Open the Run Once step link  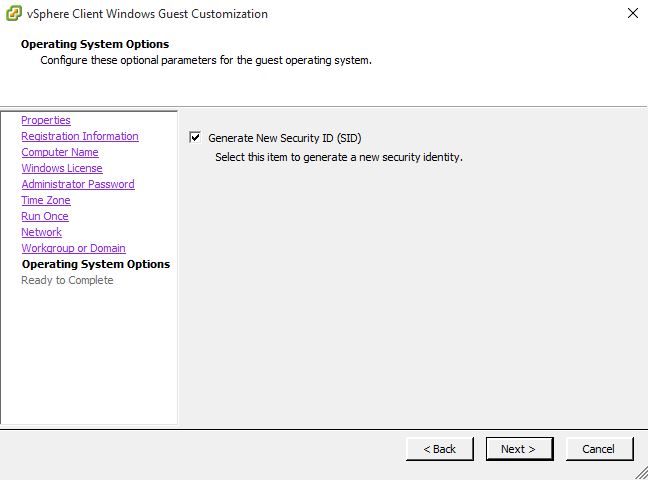[45, 216]
